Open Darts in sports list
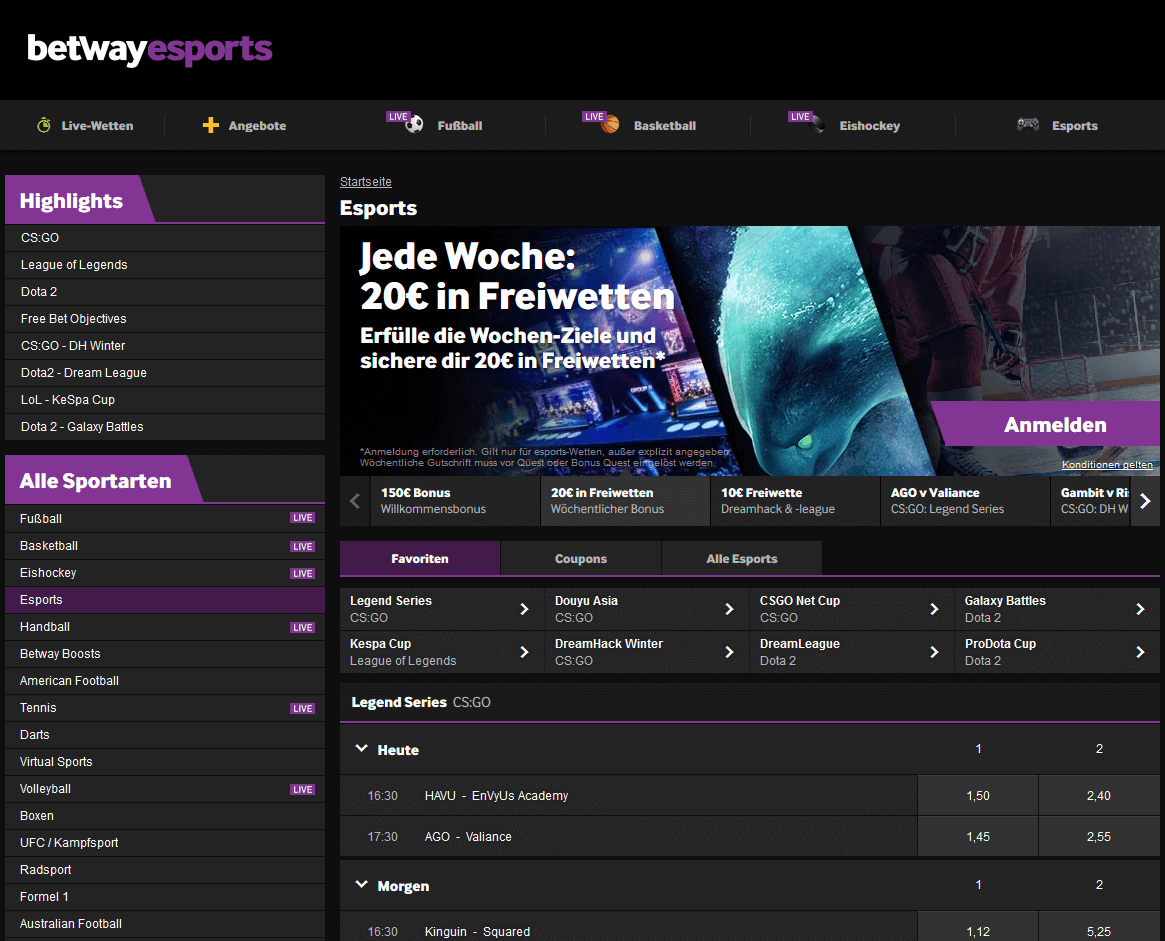The height and width of the screenshot is (941, 1165). coord(165,735)
